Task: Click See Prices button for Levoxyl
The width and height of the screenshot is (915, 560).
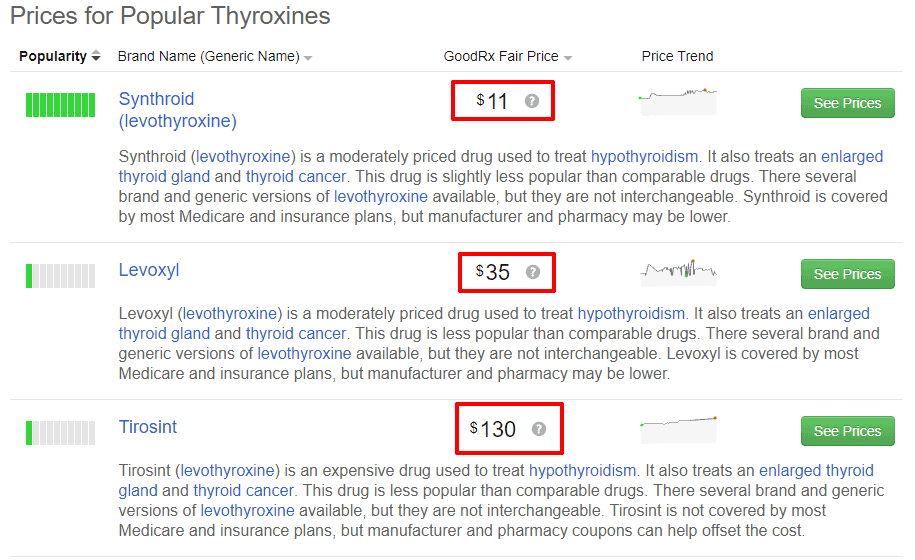Action: 847,274
